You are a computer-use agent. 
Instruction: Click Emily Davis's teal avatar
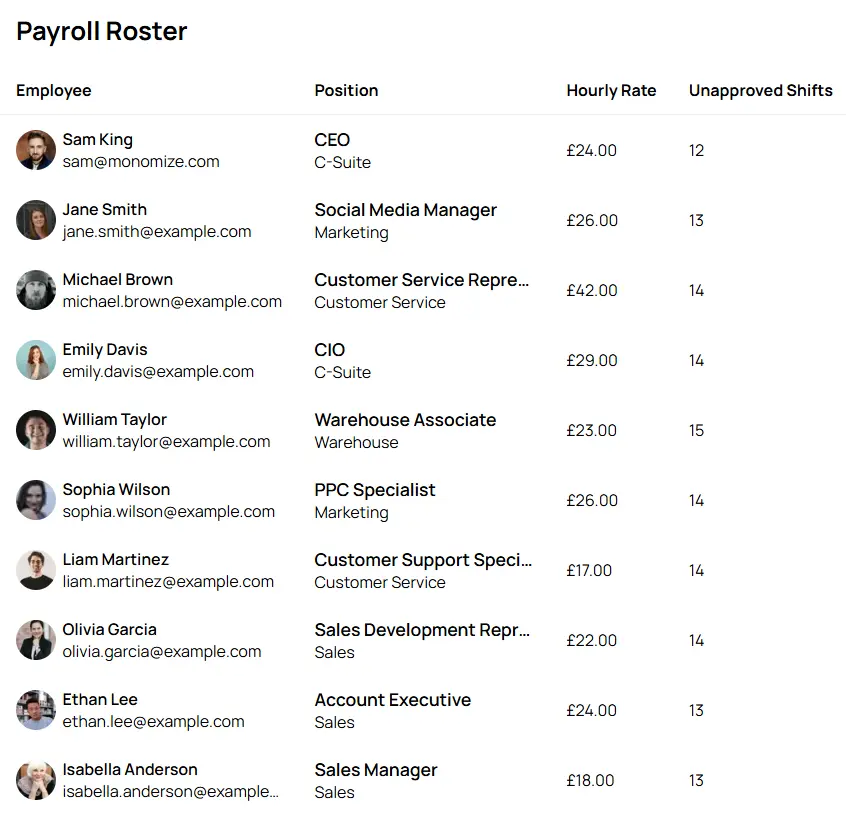coord(36,360)
